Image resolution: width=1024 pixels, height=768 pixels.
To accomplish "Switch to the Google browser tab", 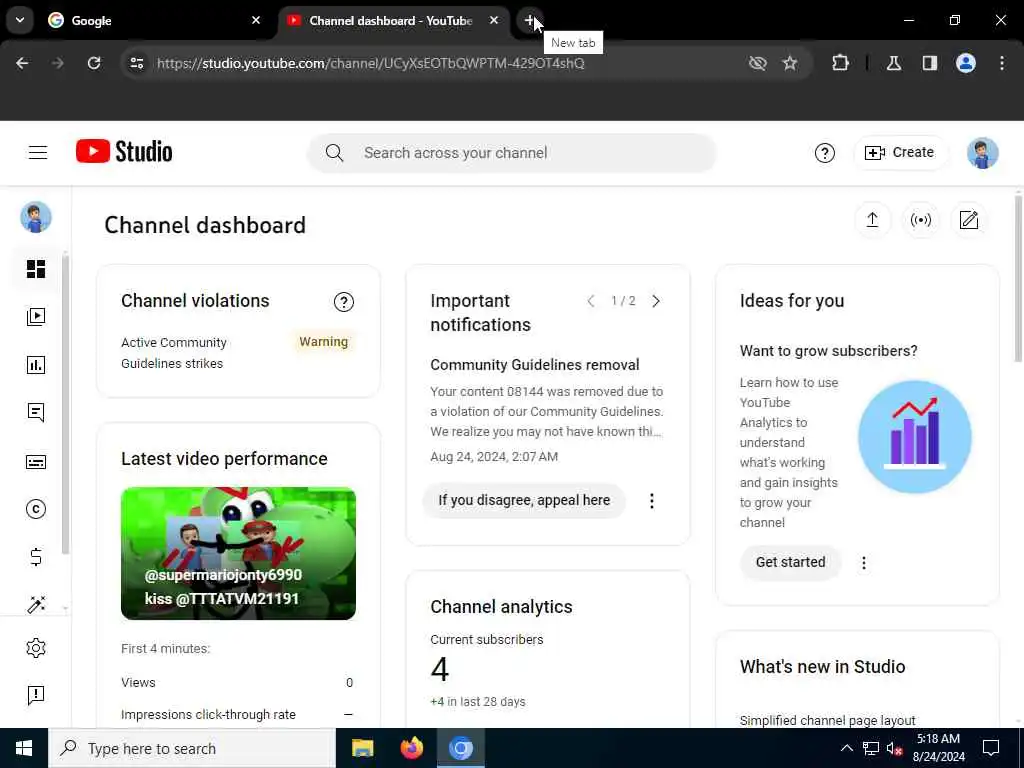I will pos(154,21).
